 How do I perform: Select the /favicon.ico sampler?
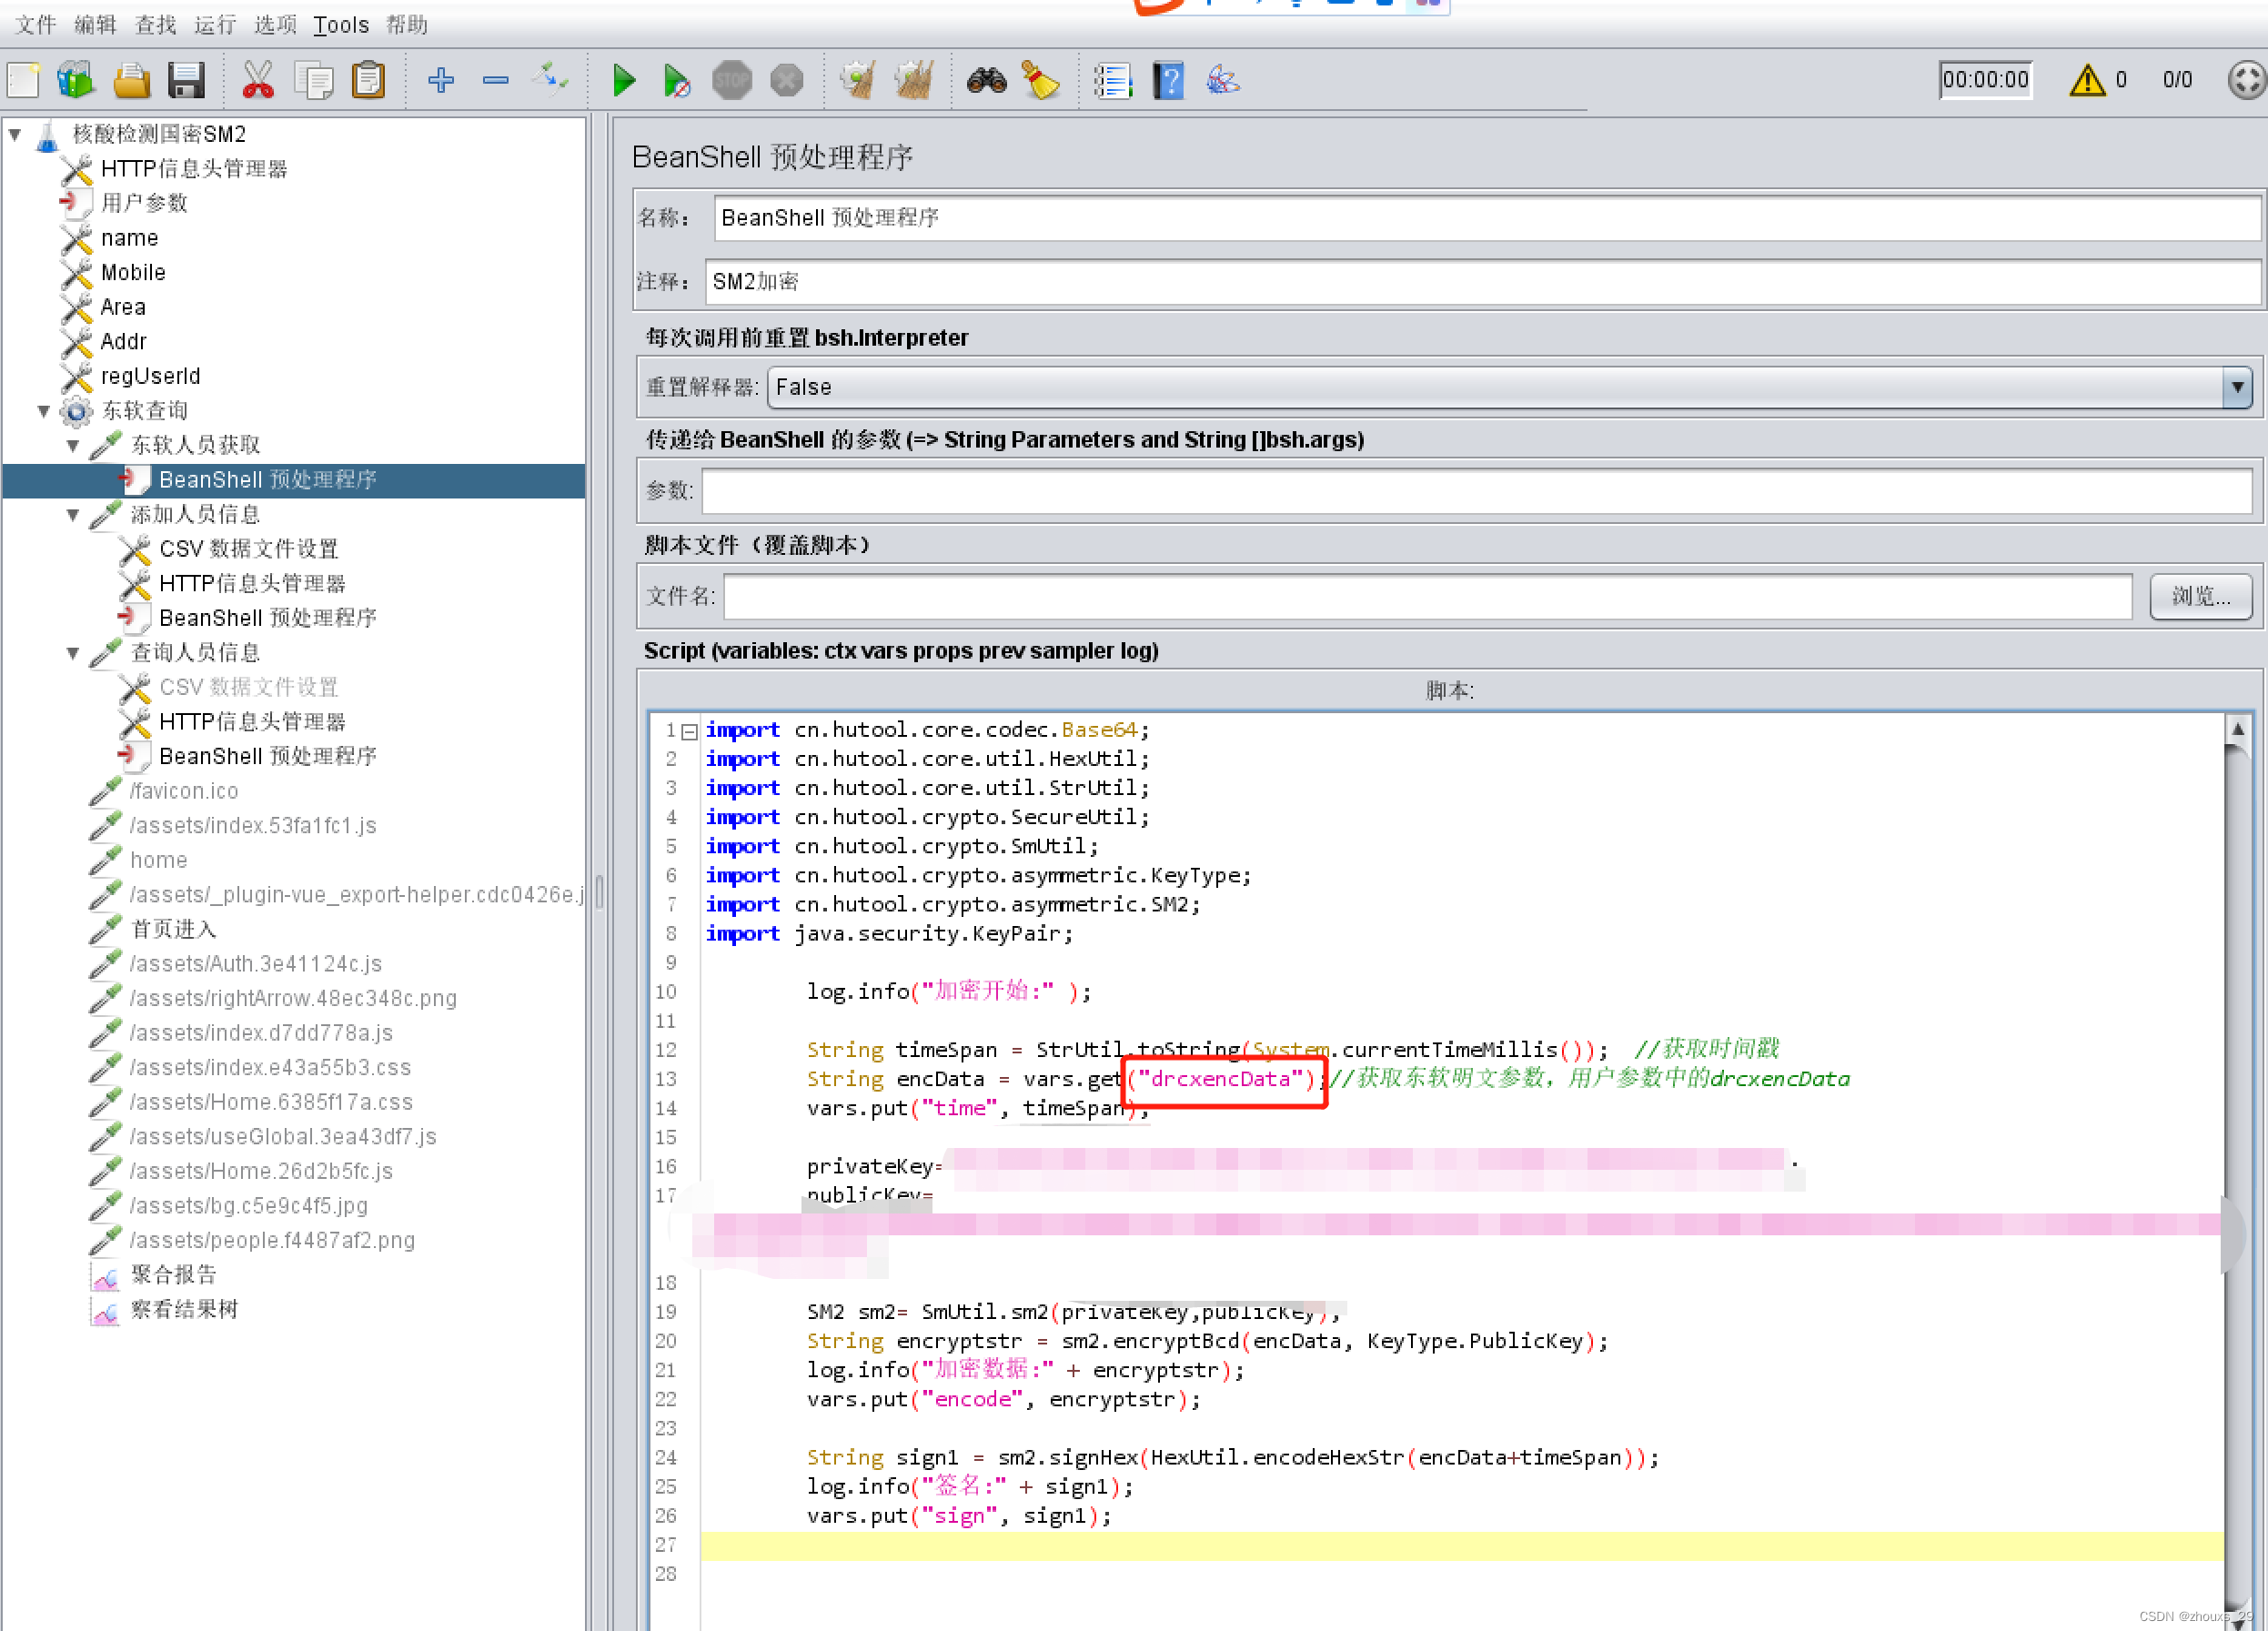[x=184, y=791]
